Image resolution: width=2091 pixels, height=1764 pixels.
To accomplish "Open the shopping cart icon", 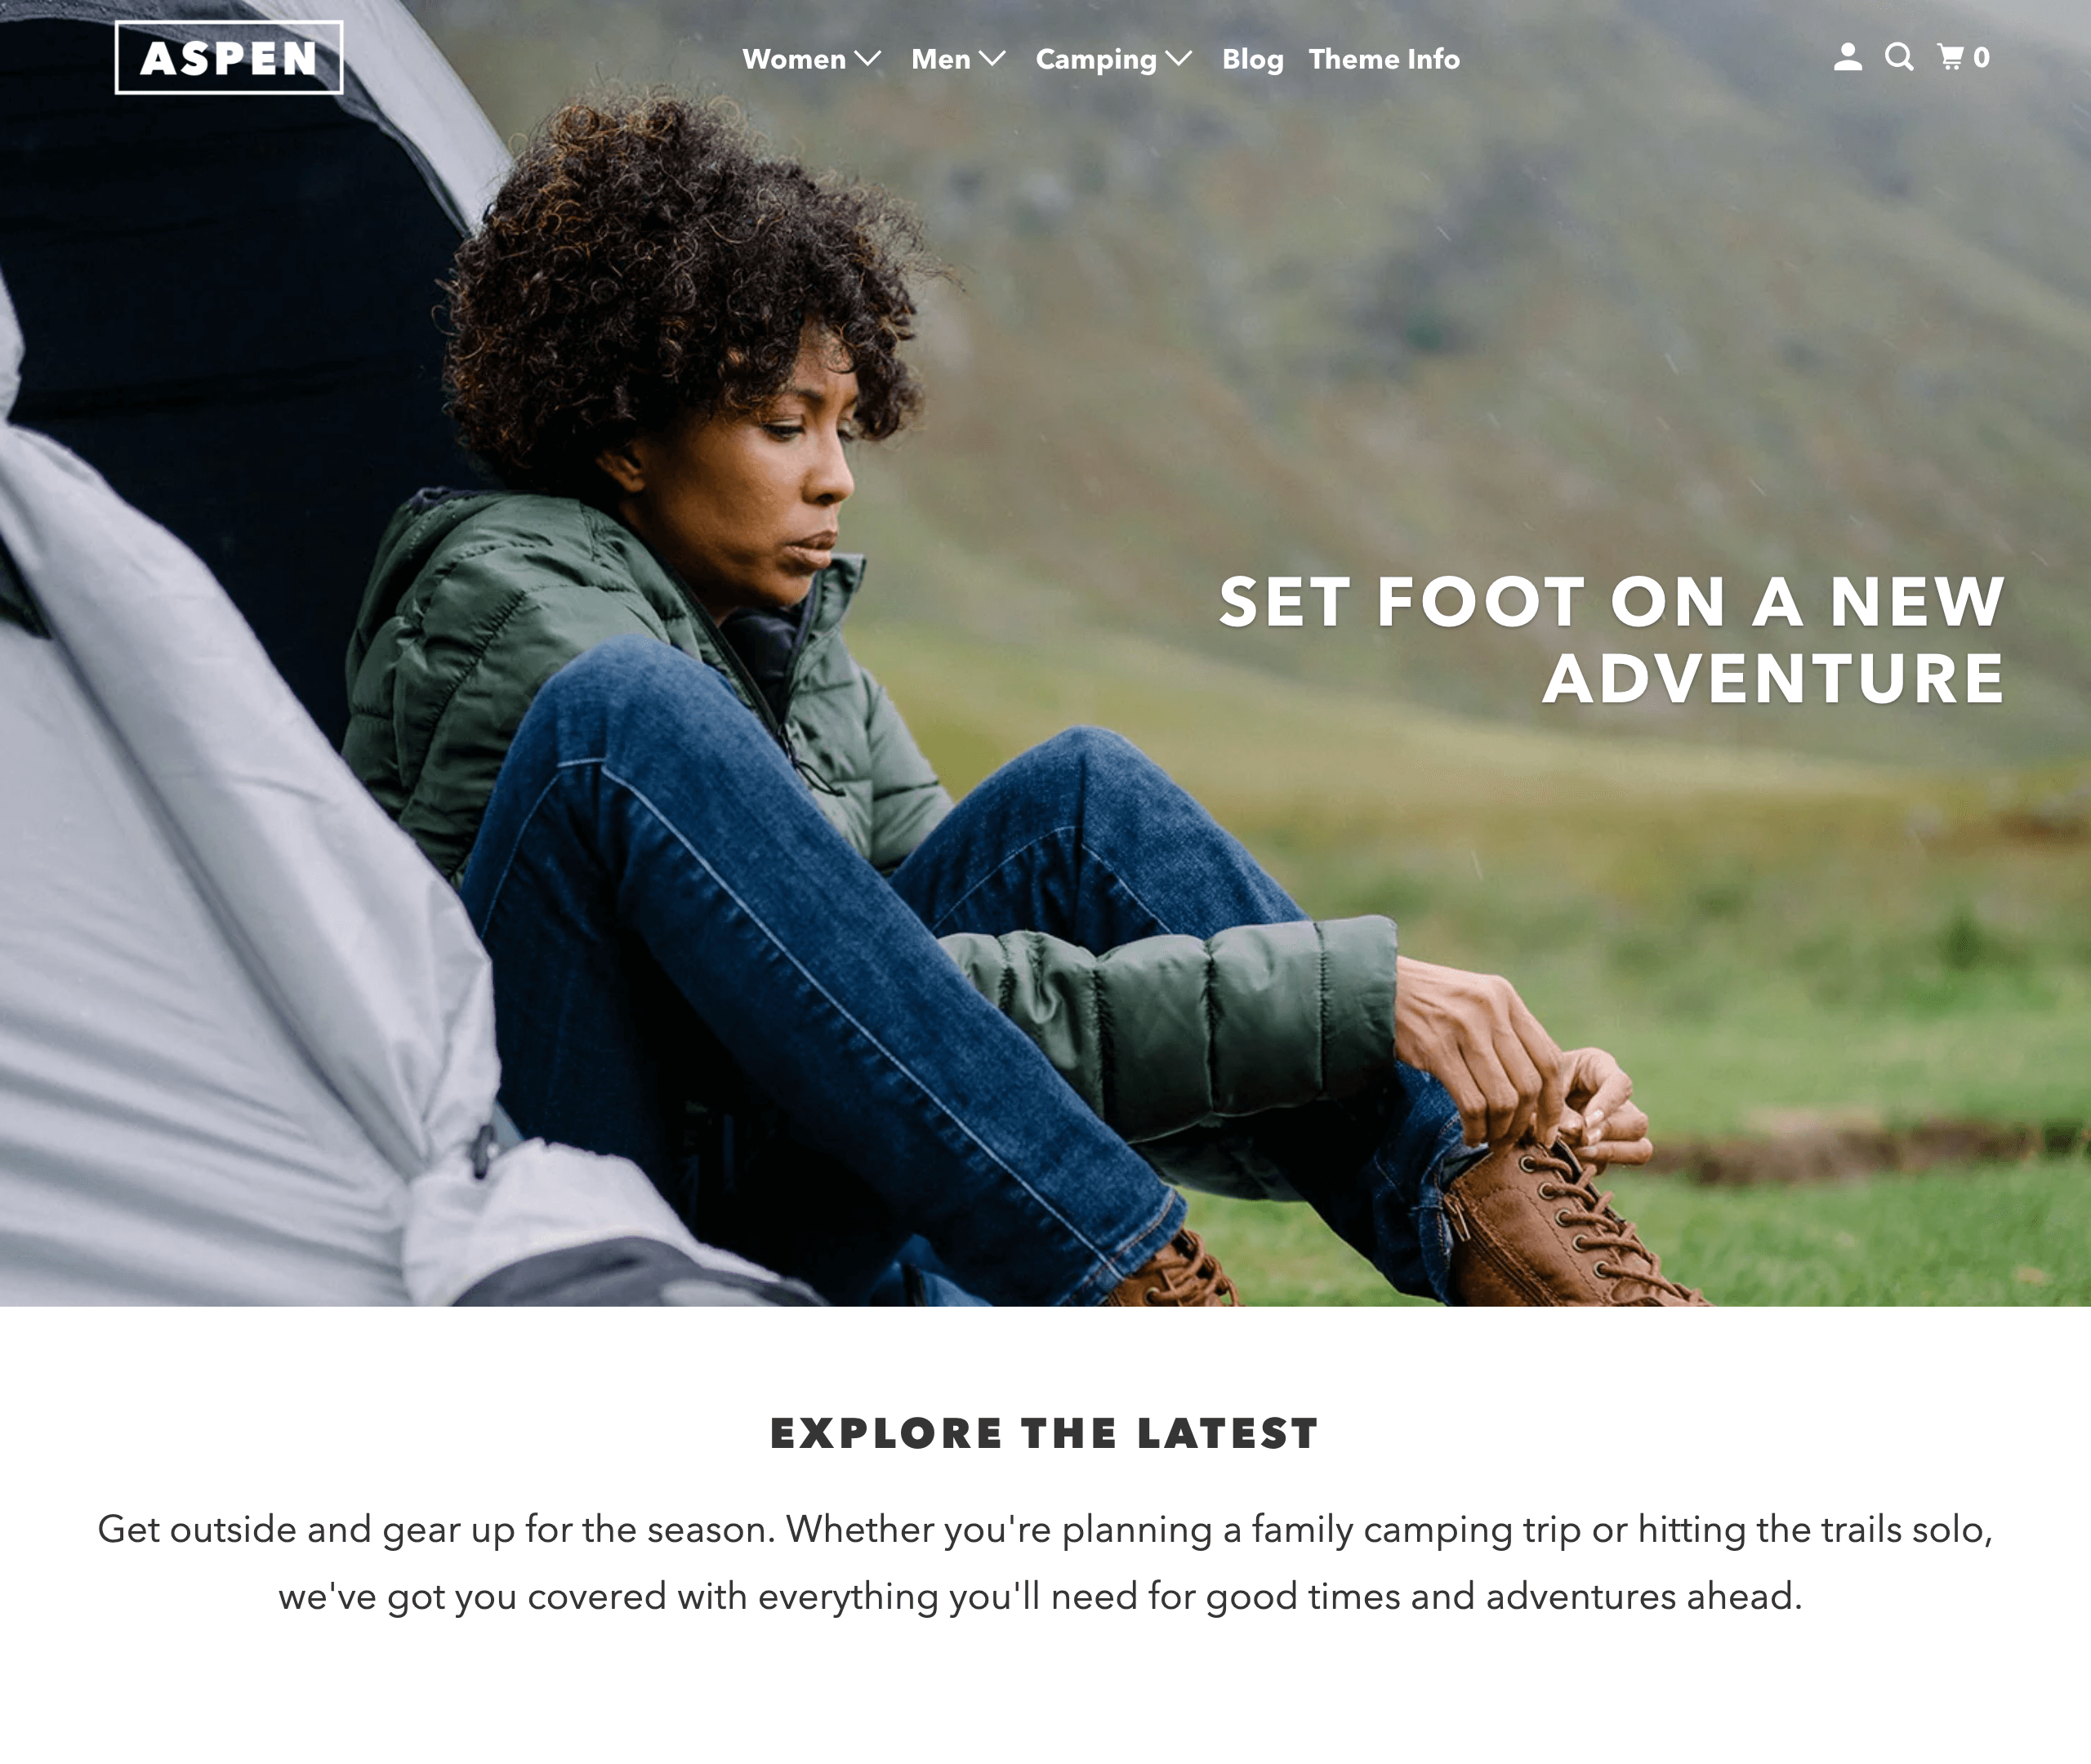I will [x=1950, y=57].
